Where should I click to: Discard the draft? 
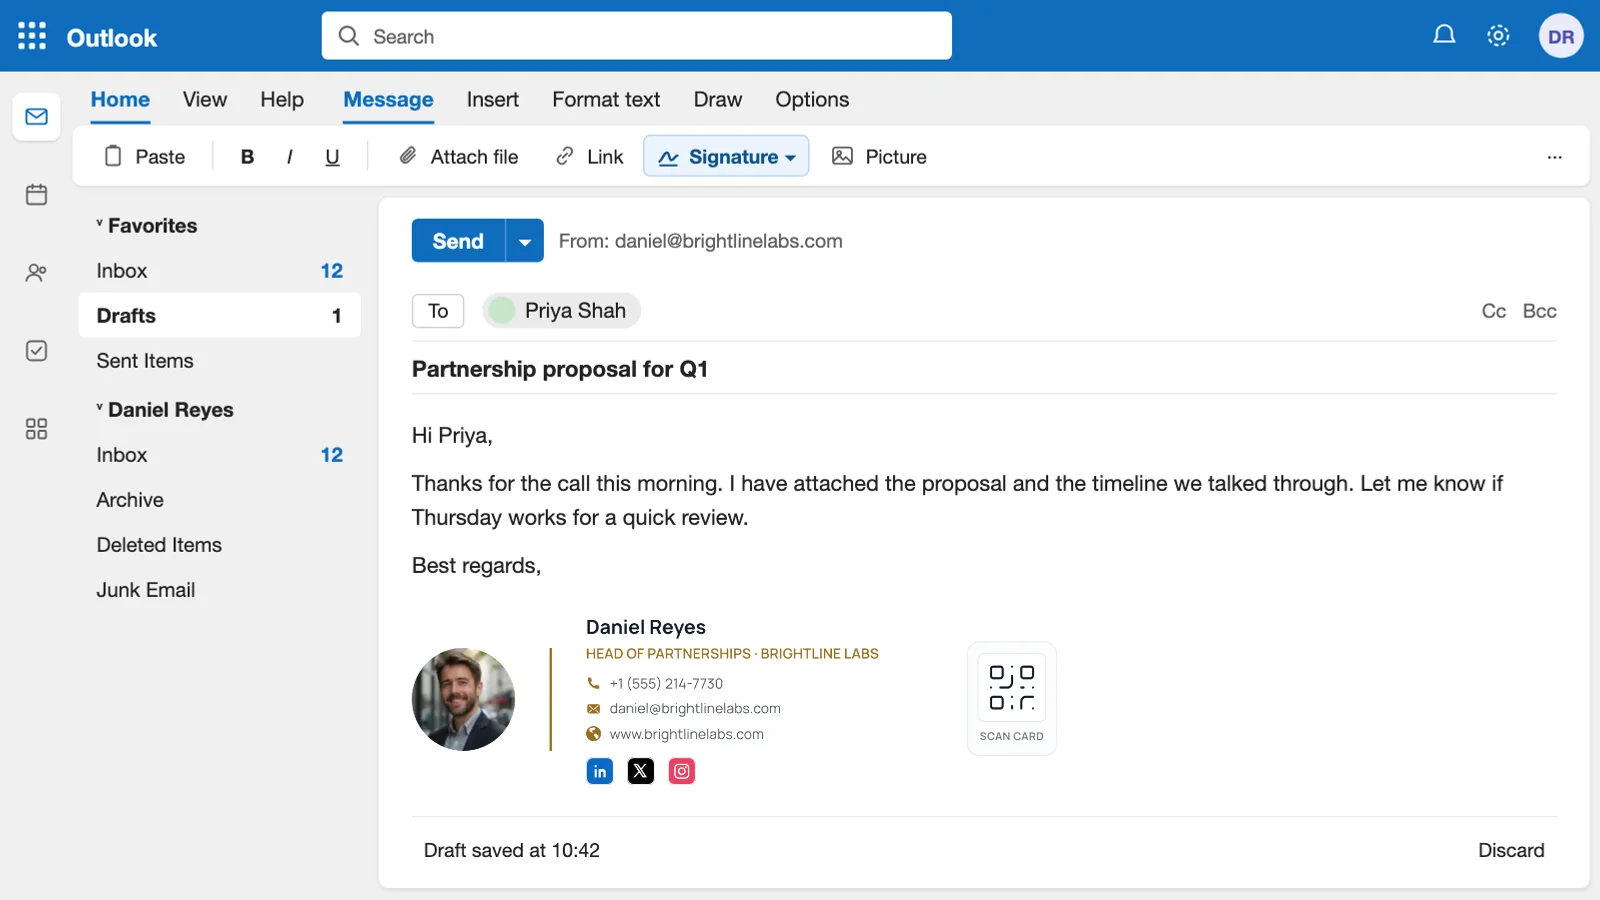pyautogui.click(x=1511, y=850)
